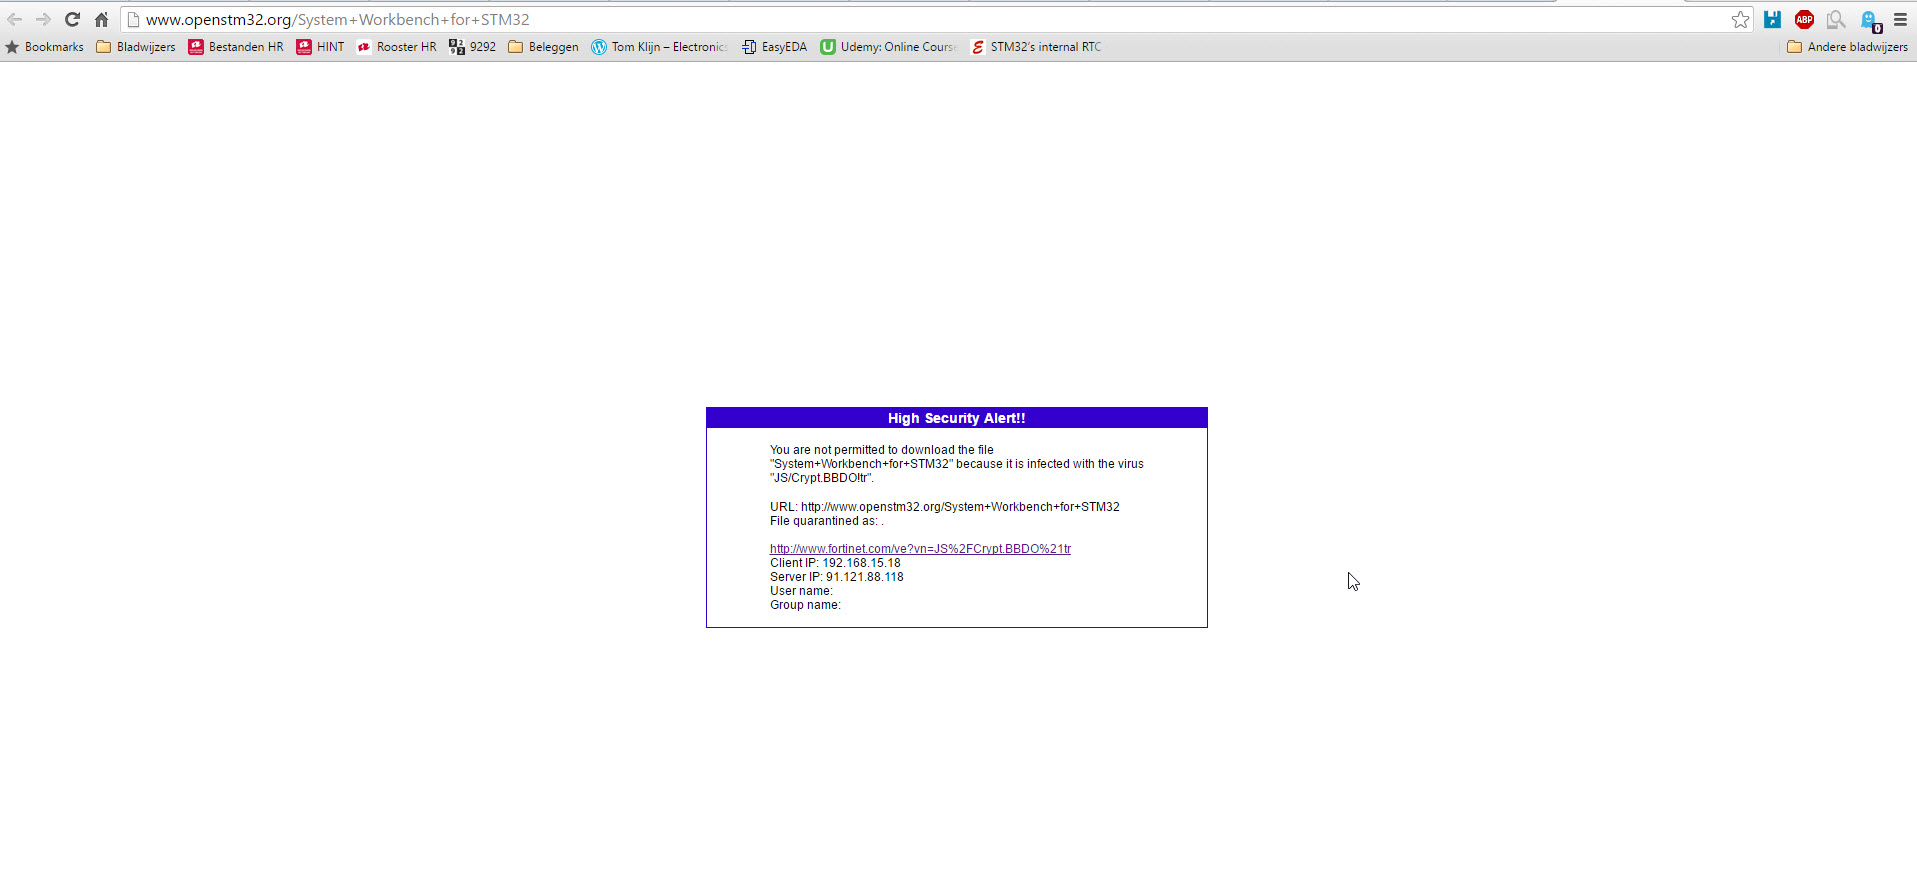Open the Ghostery ghost extension
The height and width of the screenshot is (872, 1917).
point(1869,20)
